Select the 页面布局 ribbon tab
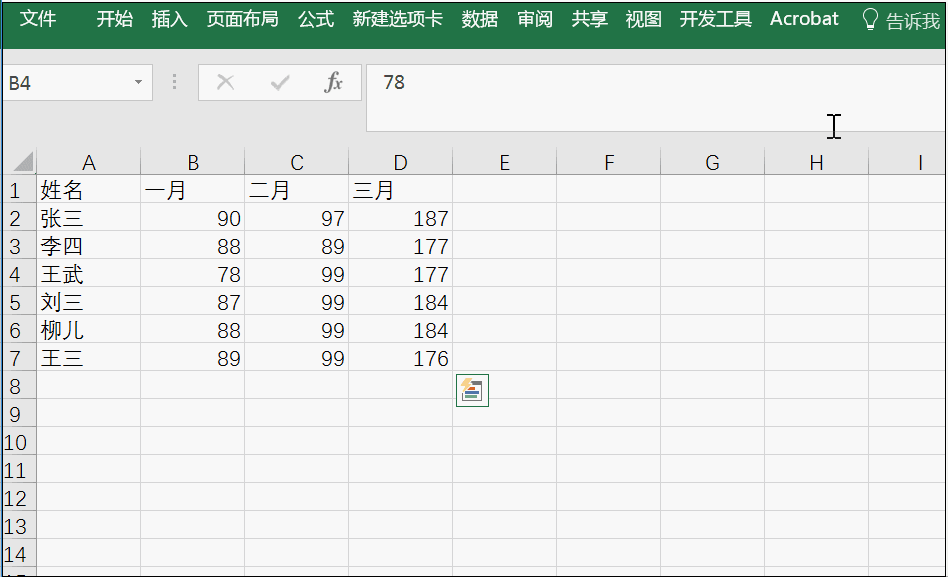Image resolution: width=948 pixels, height=577 pixels. (242, 19)
